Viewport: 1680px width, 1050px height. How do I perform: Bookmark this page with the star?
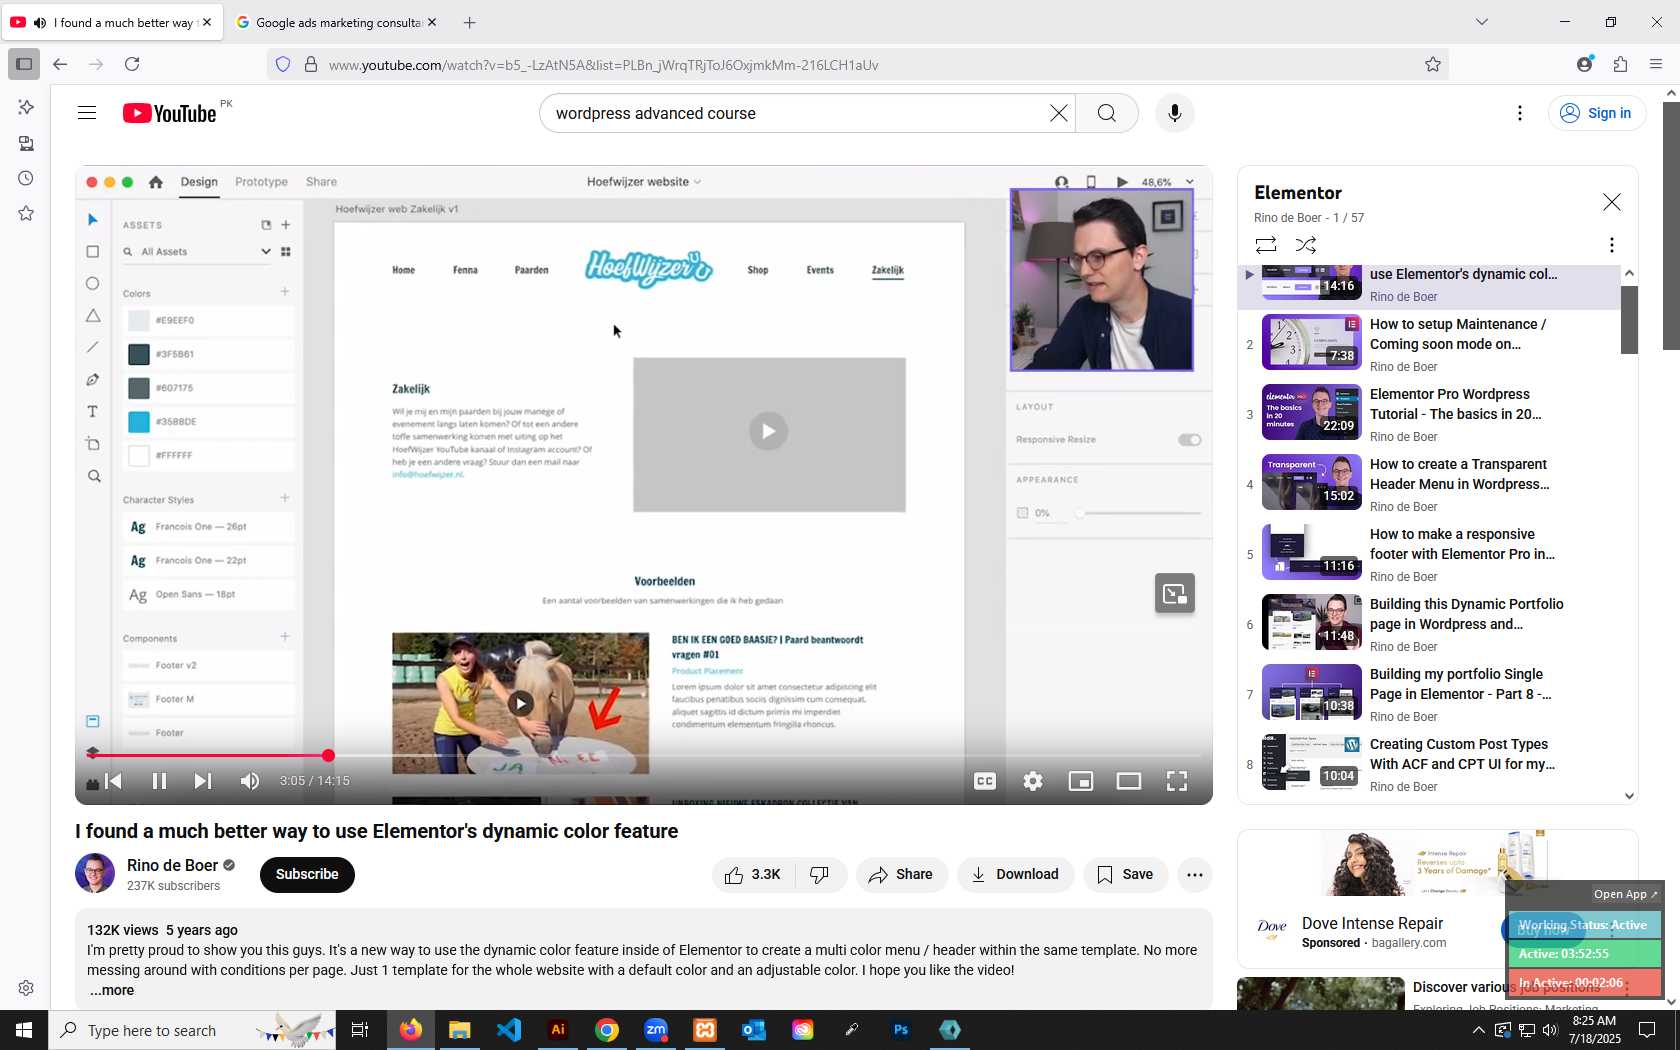pos(1432,64)
